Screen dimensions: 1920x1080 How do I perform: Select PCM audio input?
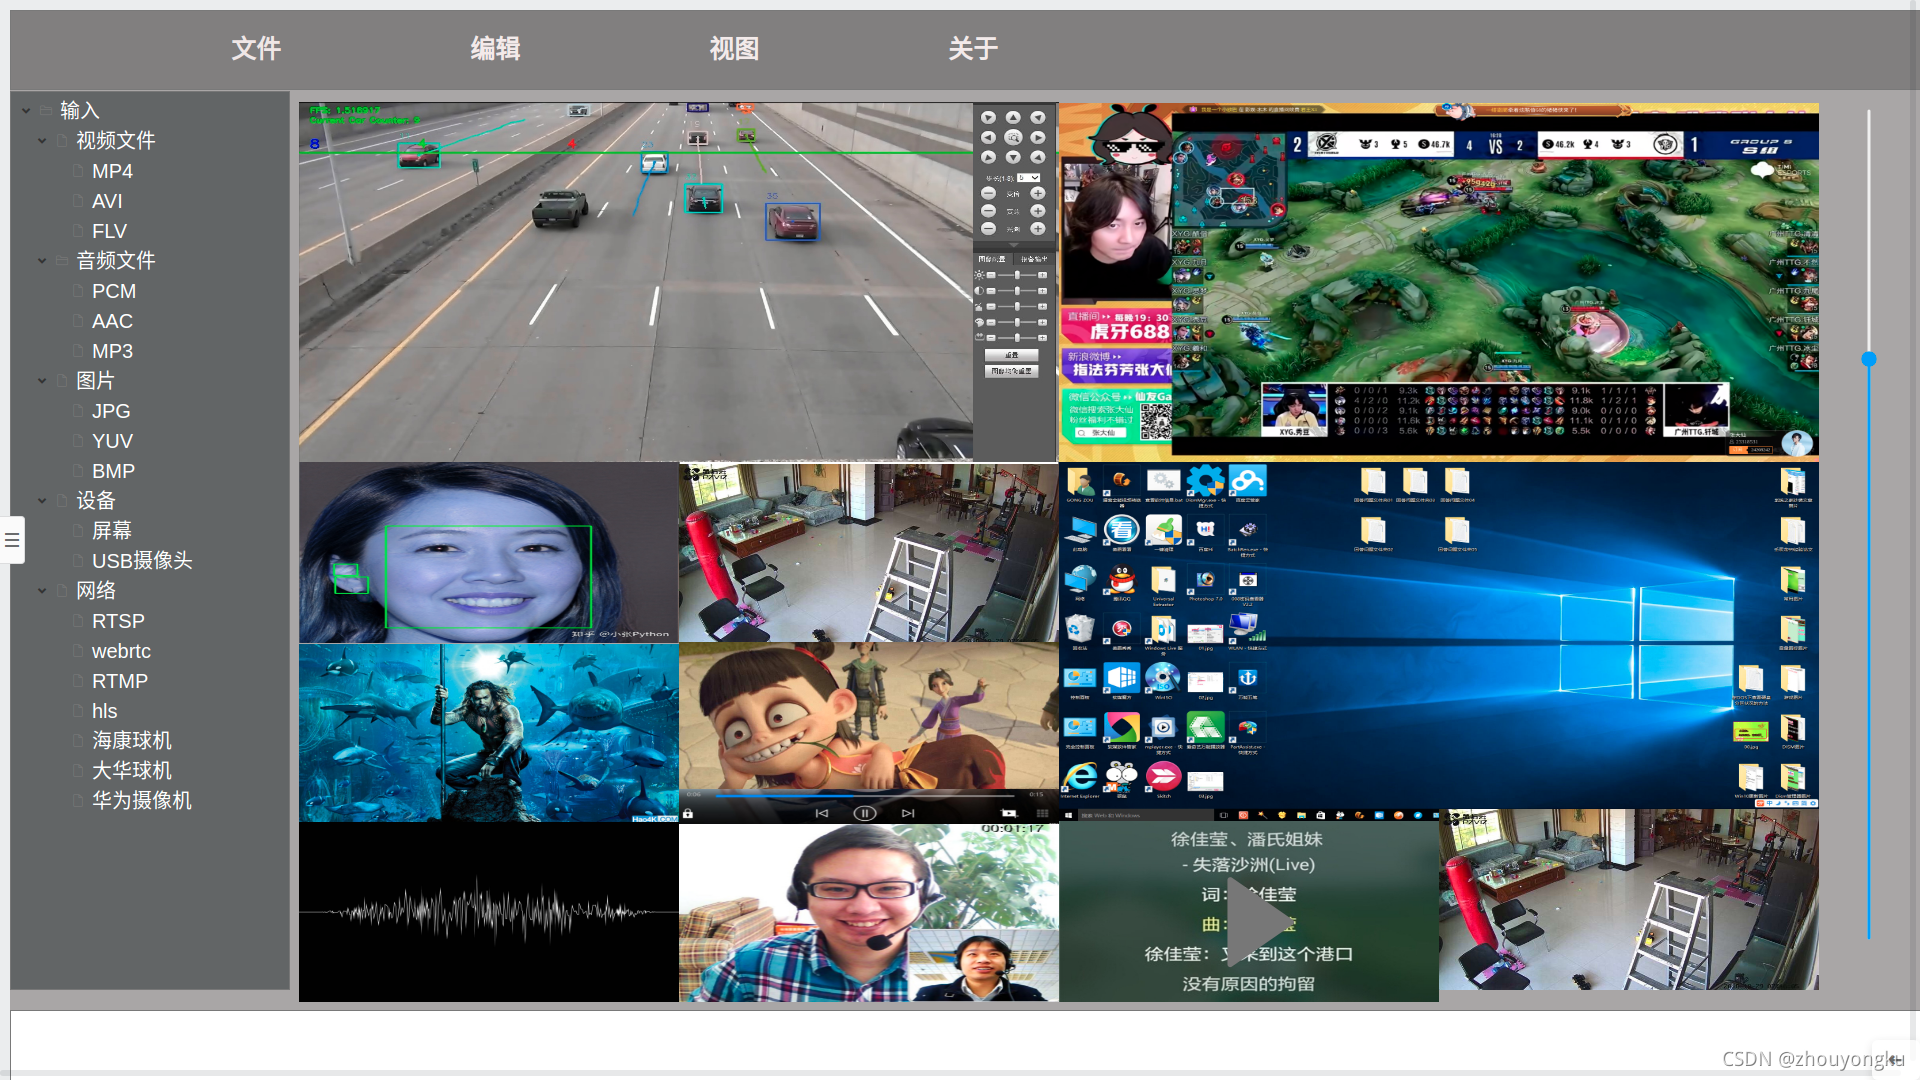(114, 291)
